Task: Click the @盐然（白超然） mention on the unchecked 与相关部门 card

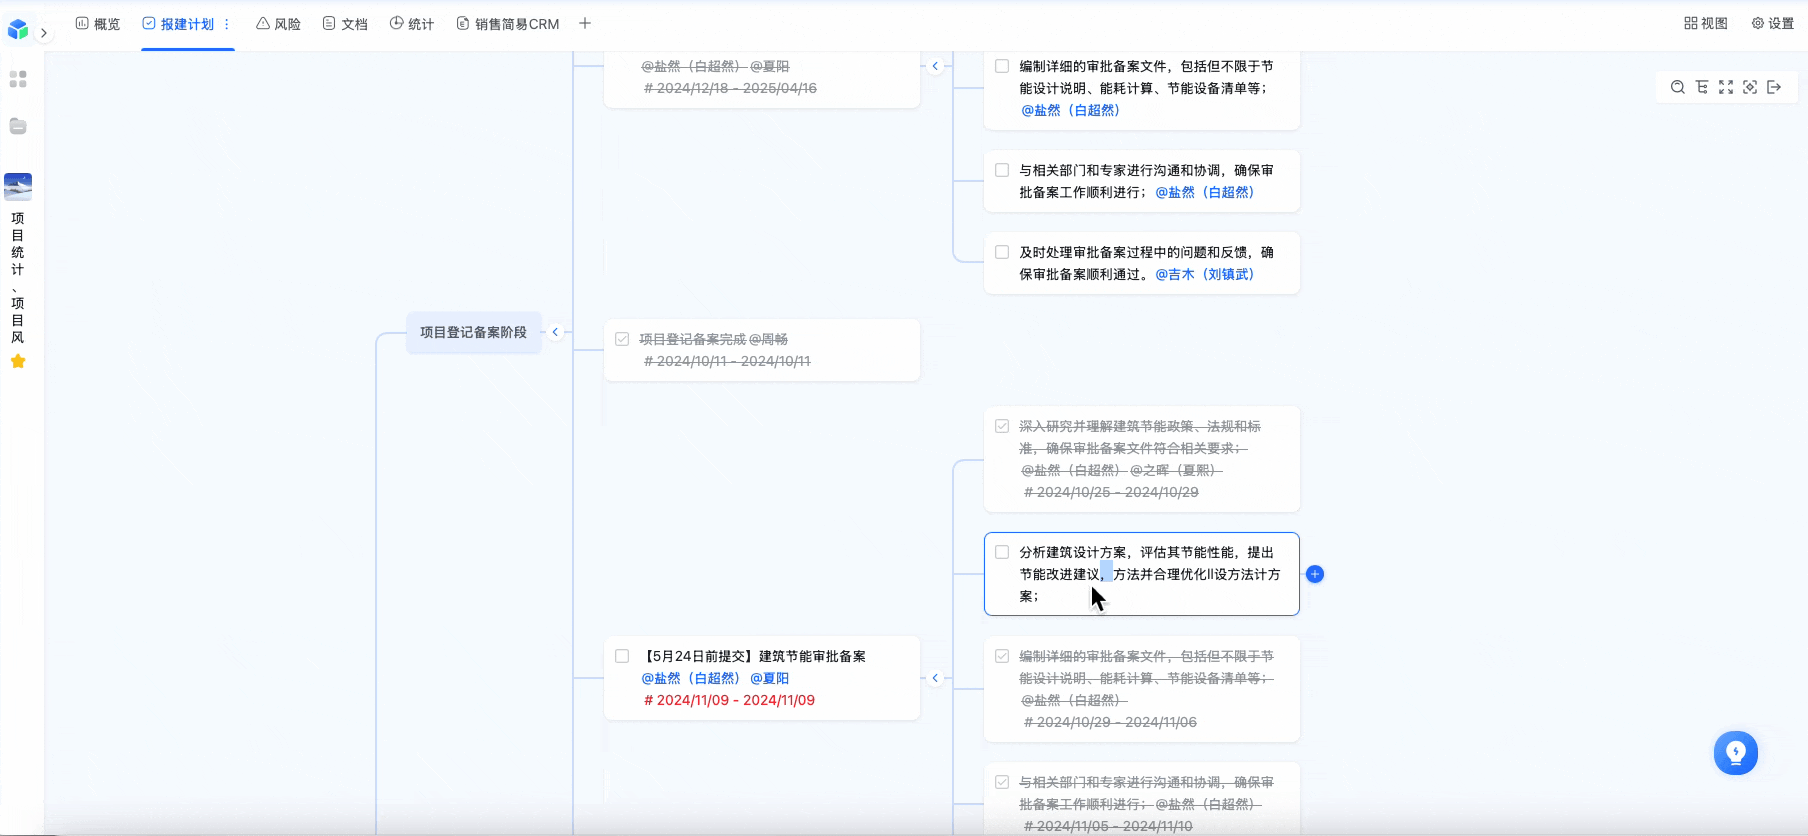Action: pos(1205,192)
